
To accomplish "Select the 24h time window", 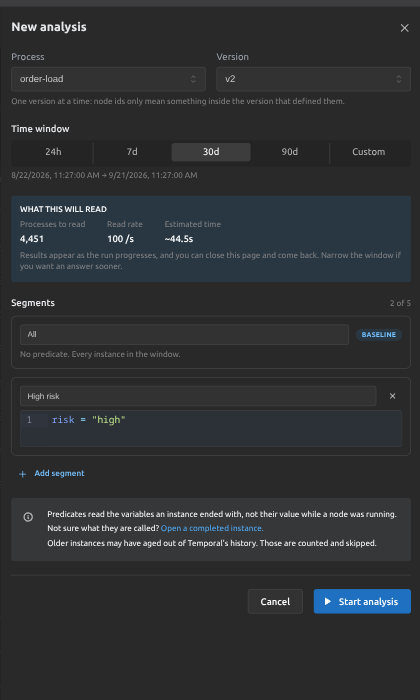I will (x=53, y=152).
